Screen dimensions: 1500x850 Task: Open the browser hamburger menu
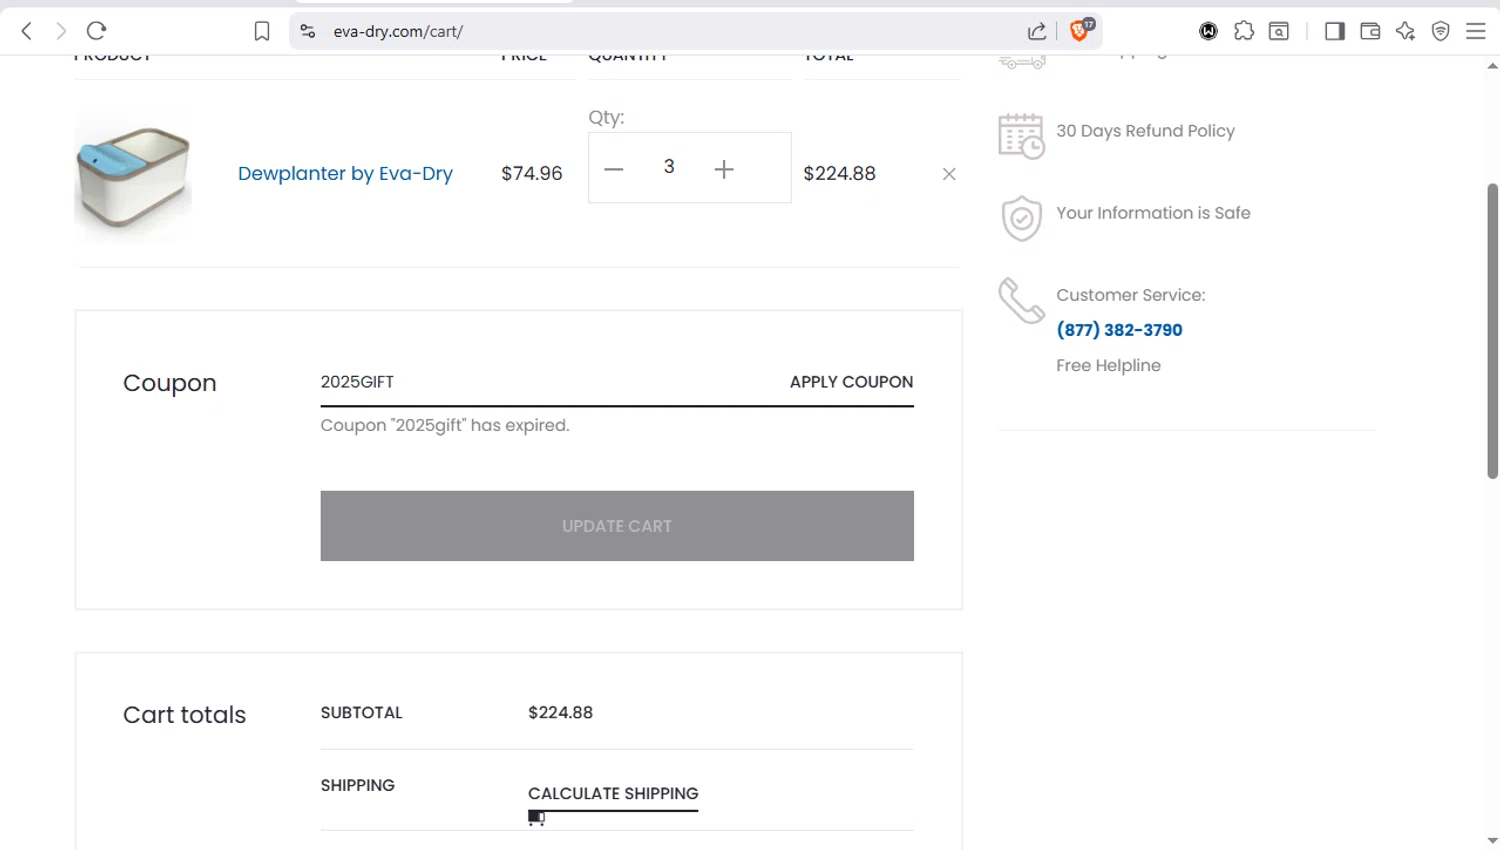pos(1476,31)
